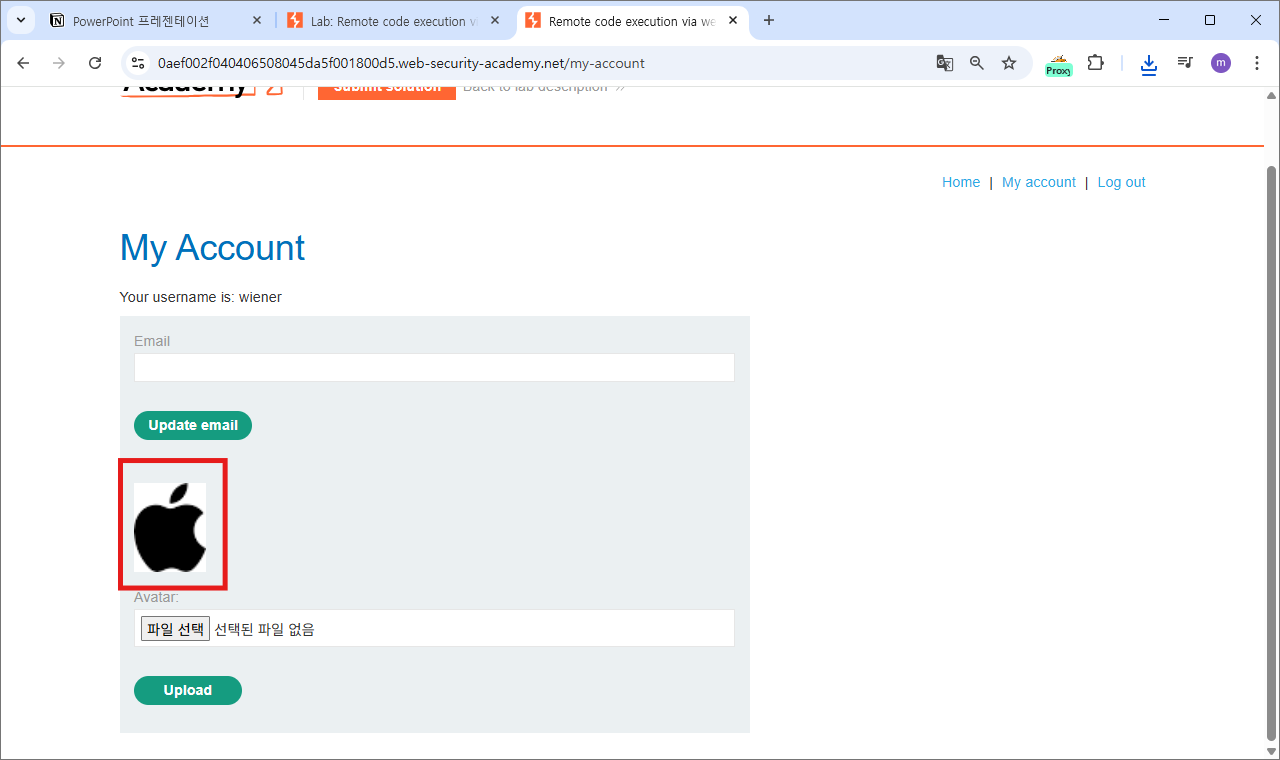
Task: Click 'Your username is: wiener' text
Action: pyautogui.click(x=200, y=297)
